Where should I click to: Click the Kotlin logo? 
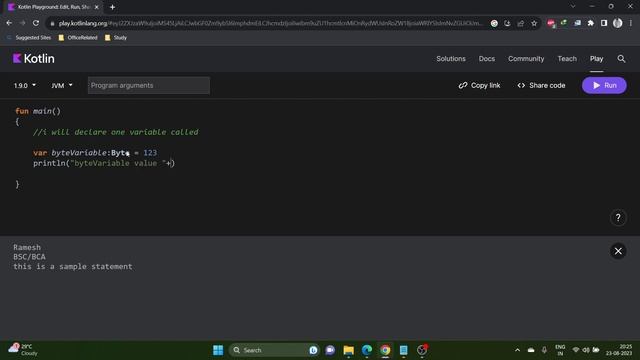33,59
